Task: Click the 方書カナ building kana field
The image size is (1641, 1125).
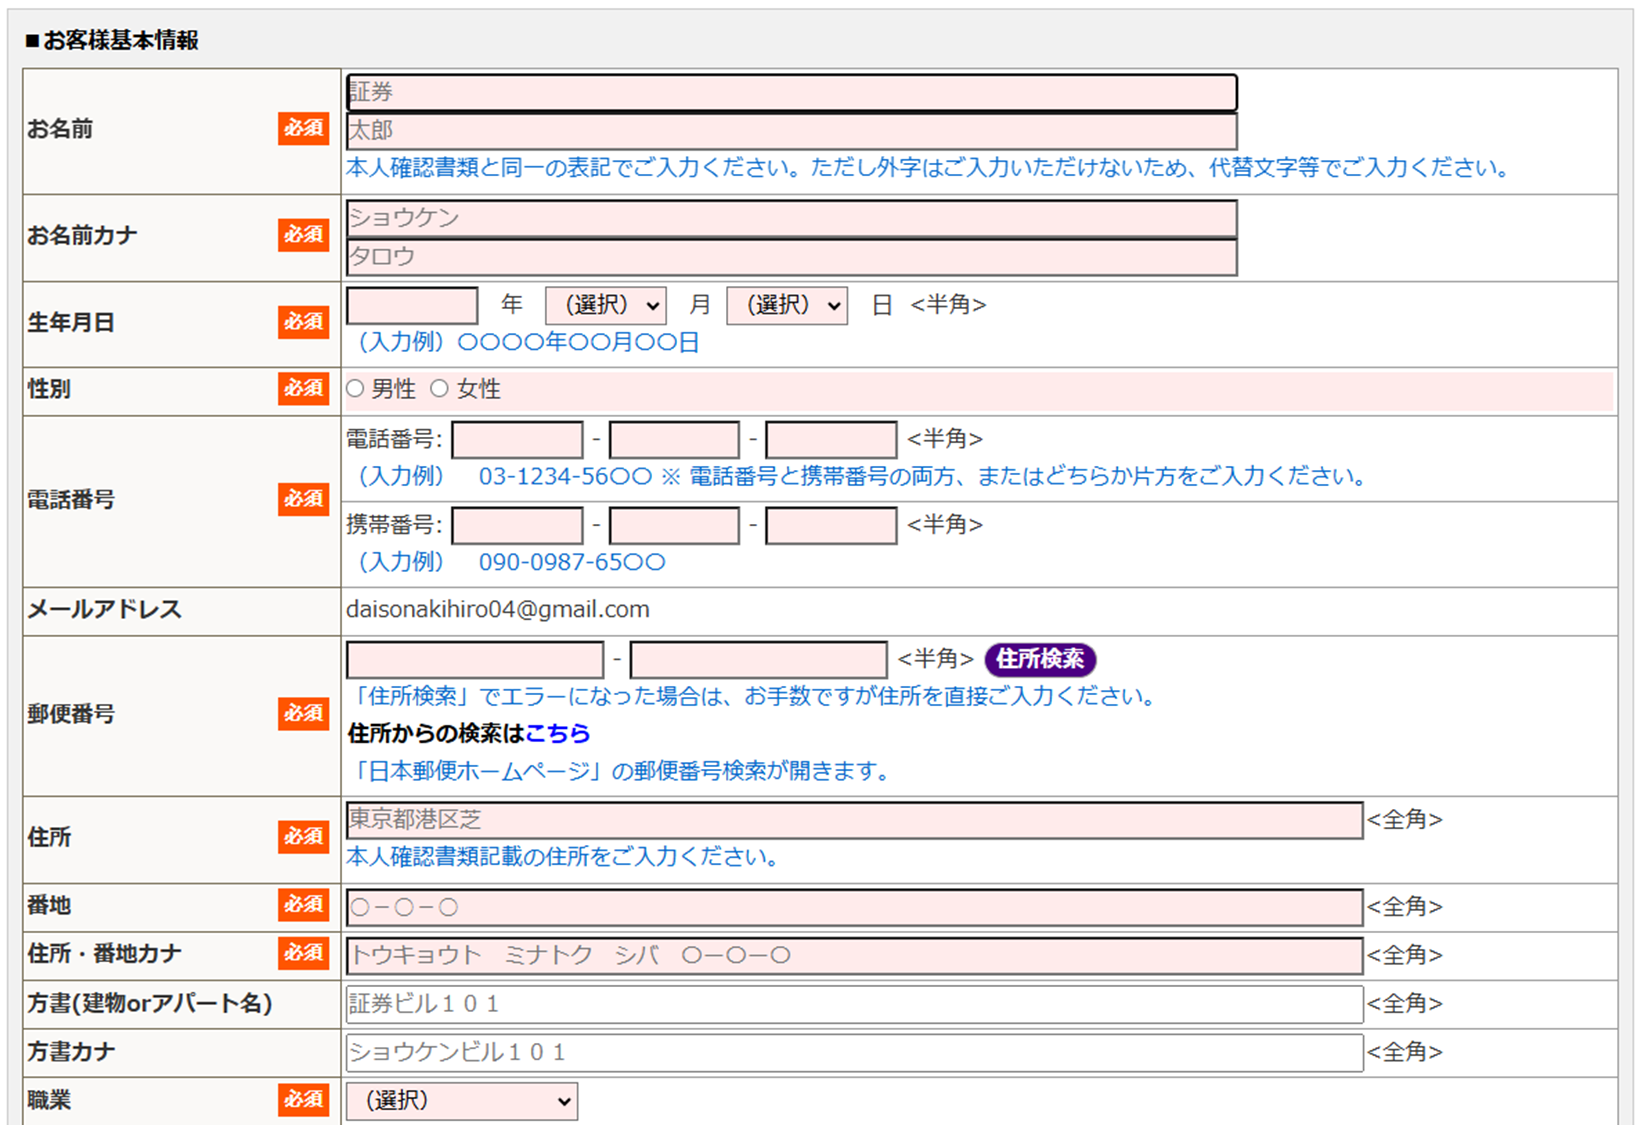Action: click(854, 1052)
